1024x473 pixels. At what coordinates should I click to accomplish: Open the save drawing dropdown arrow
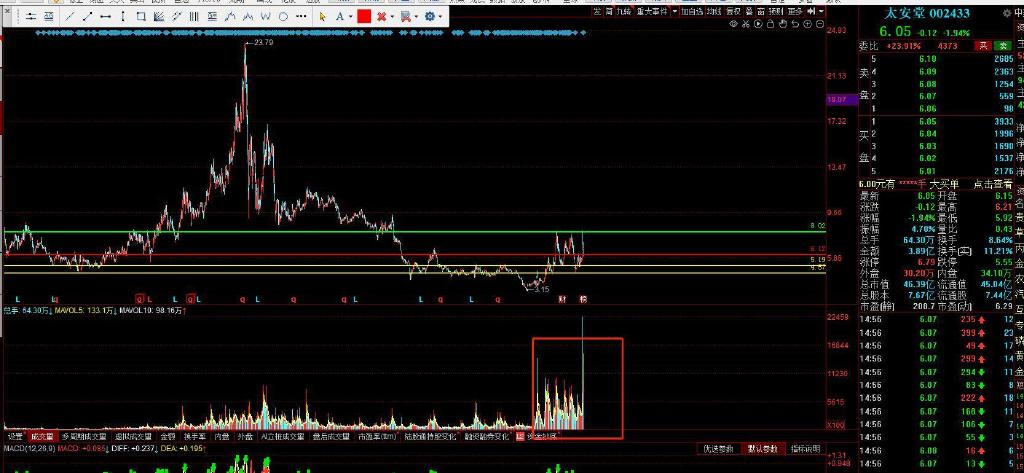coord(417,17)
